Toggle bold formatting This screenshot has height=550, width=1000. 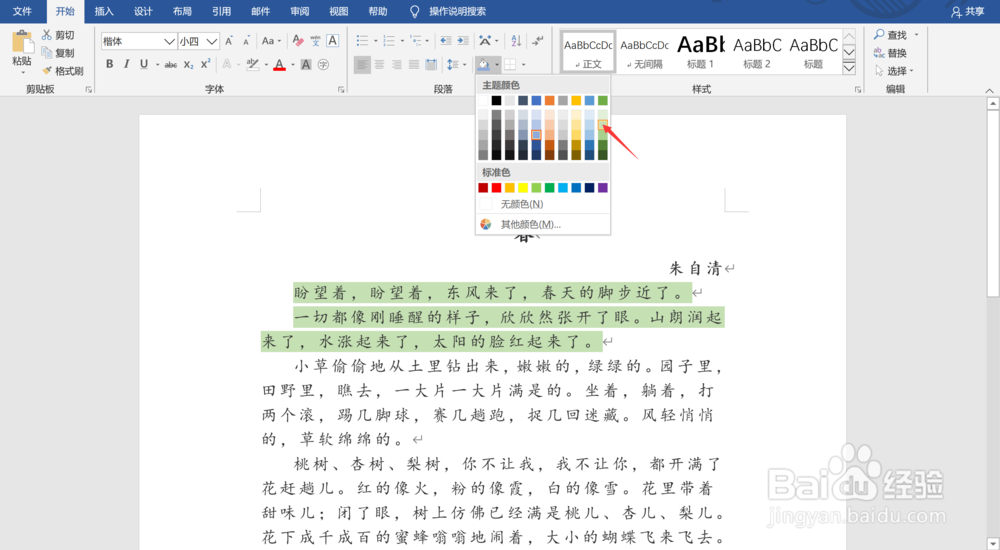(x=110, y=64)
